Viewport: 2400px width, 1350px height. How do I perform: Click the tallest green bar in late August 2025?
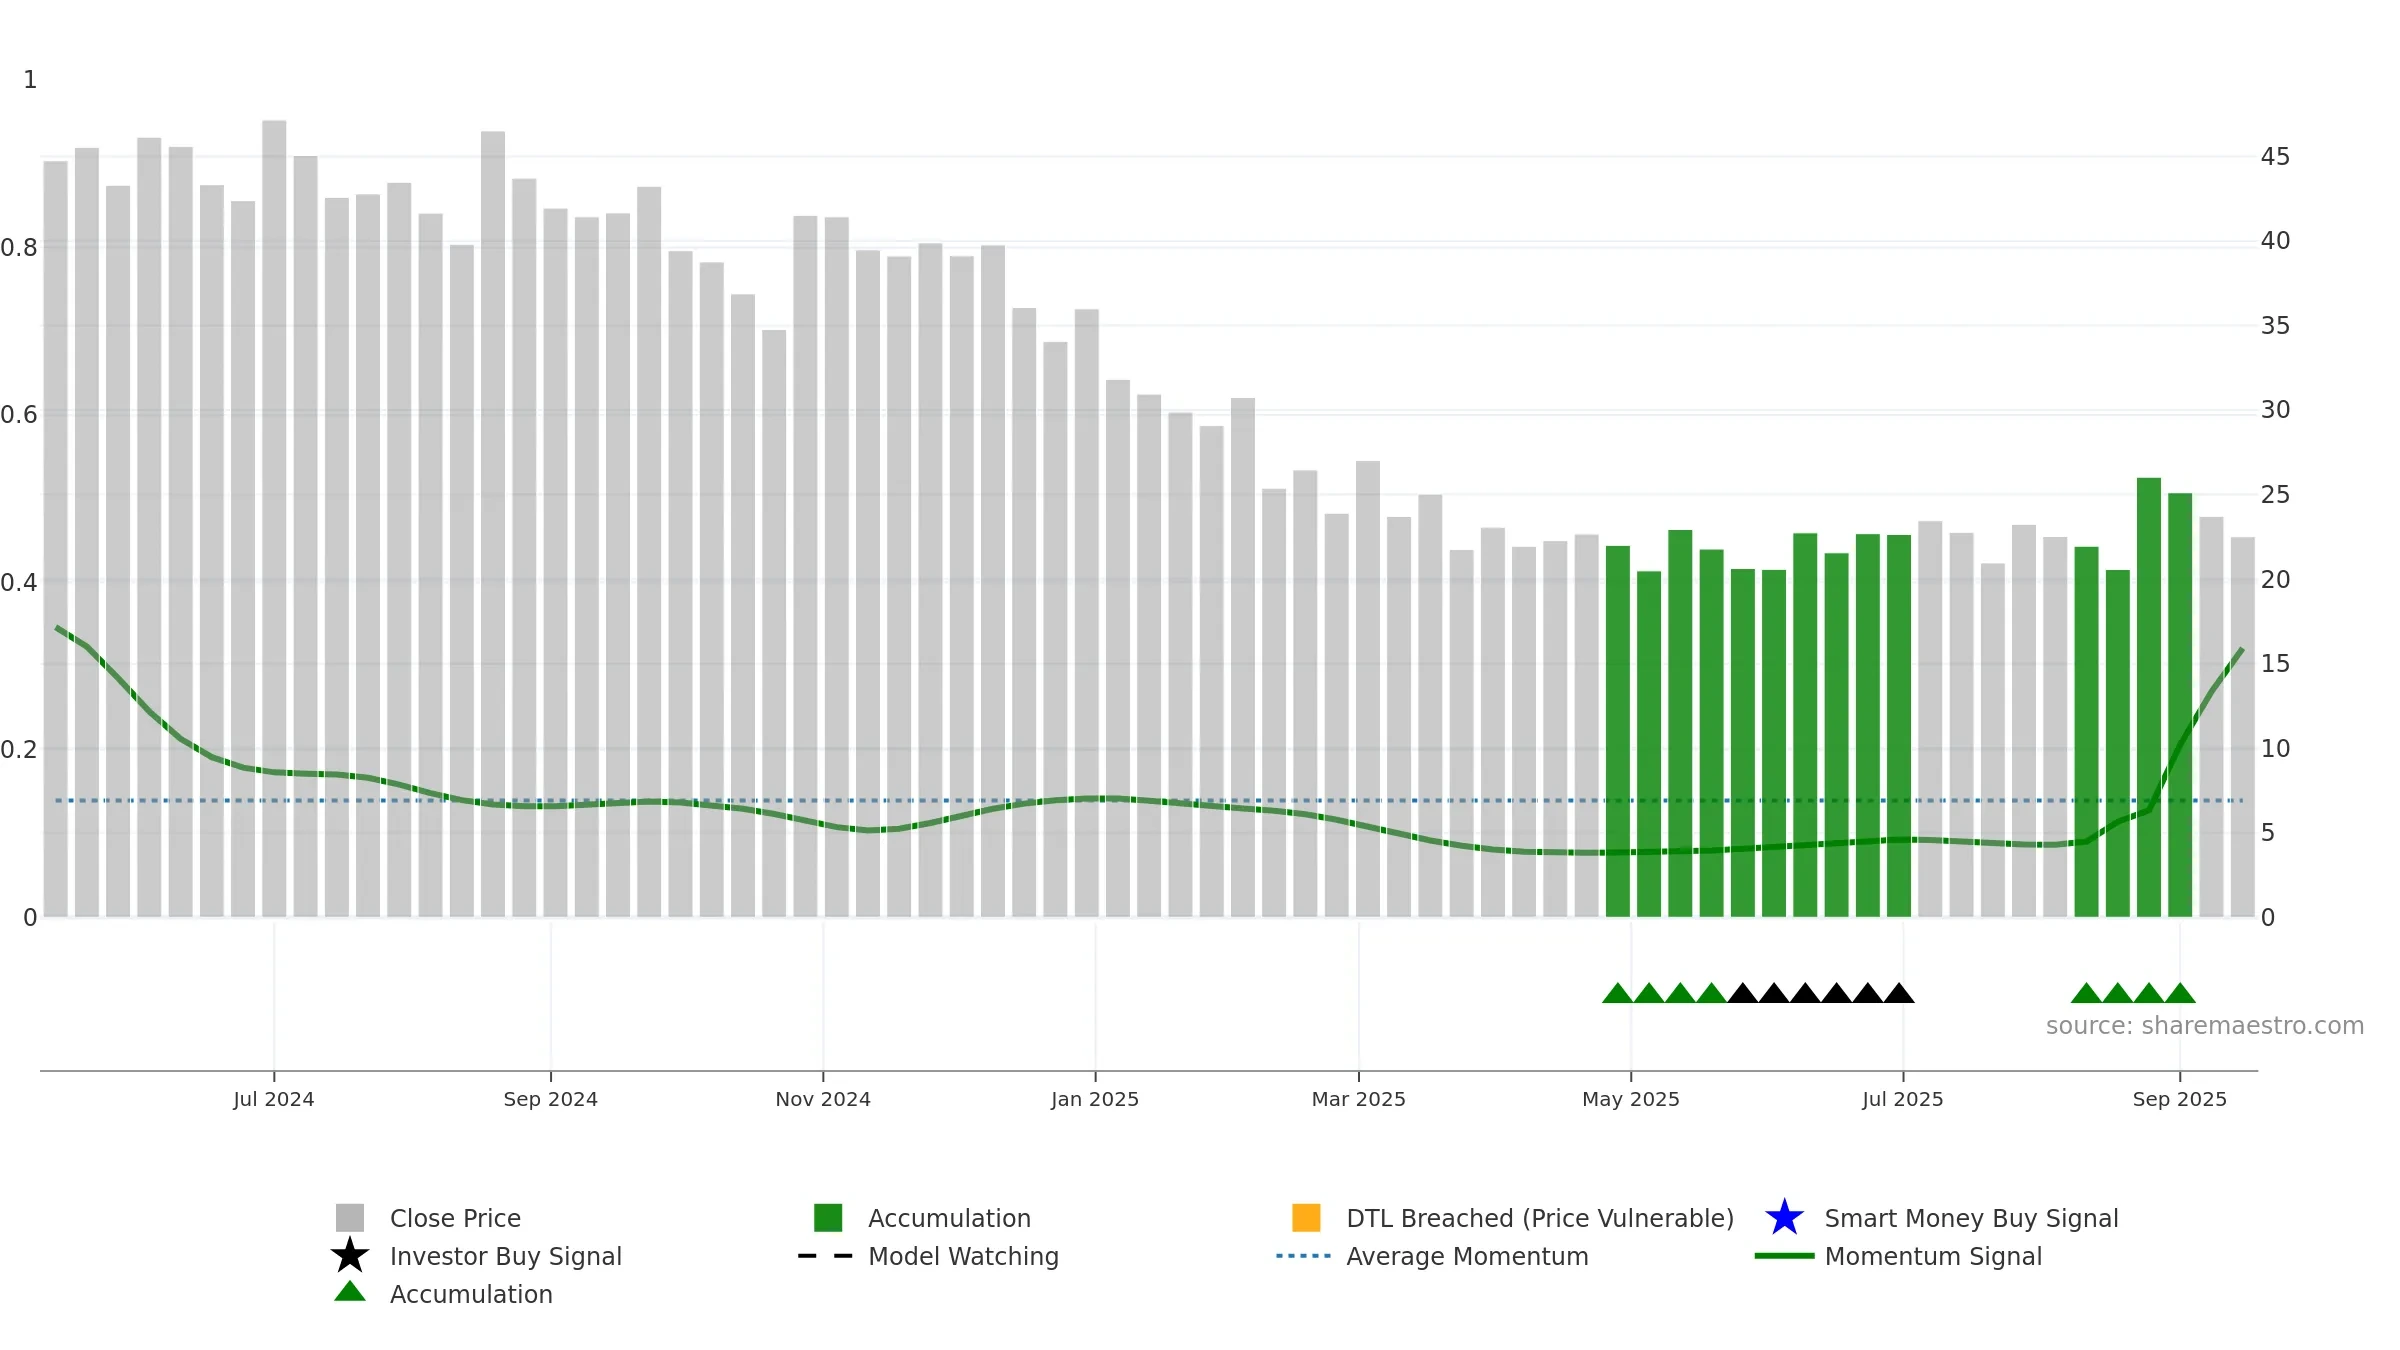click(2149, 697)
